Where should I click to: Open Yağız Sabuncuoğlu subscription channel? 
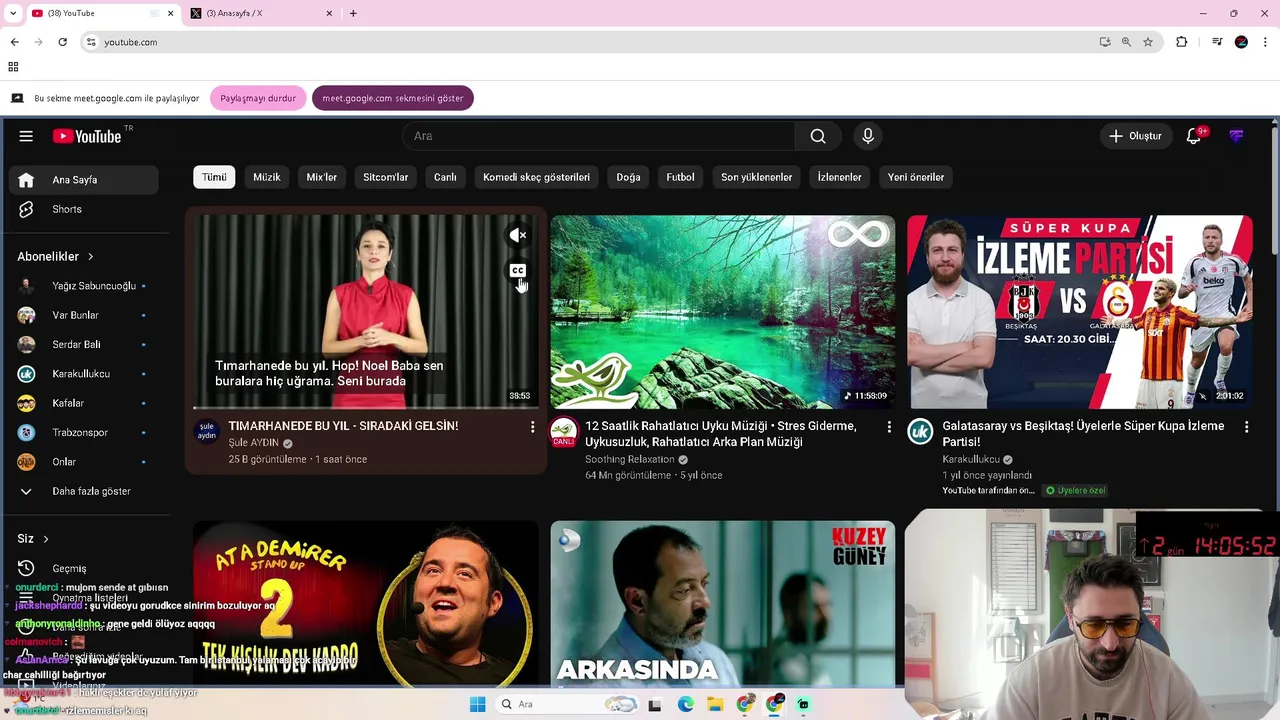point(84,286)
